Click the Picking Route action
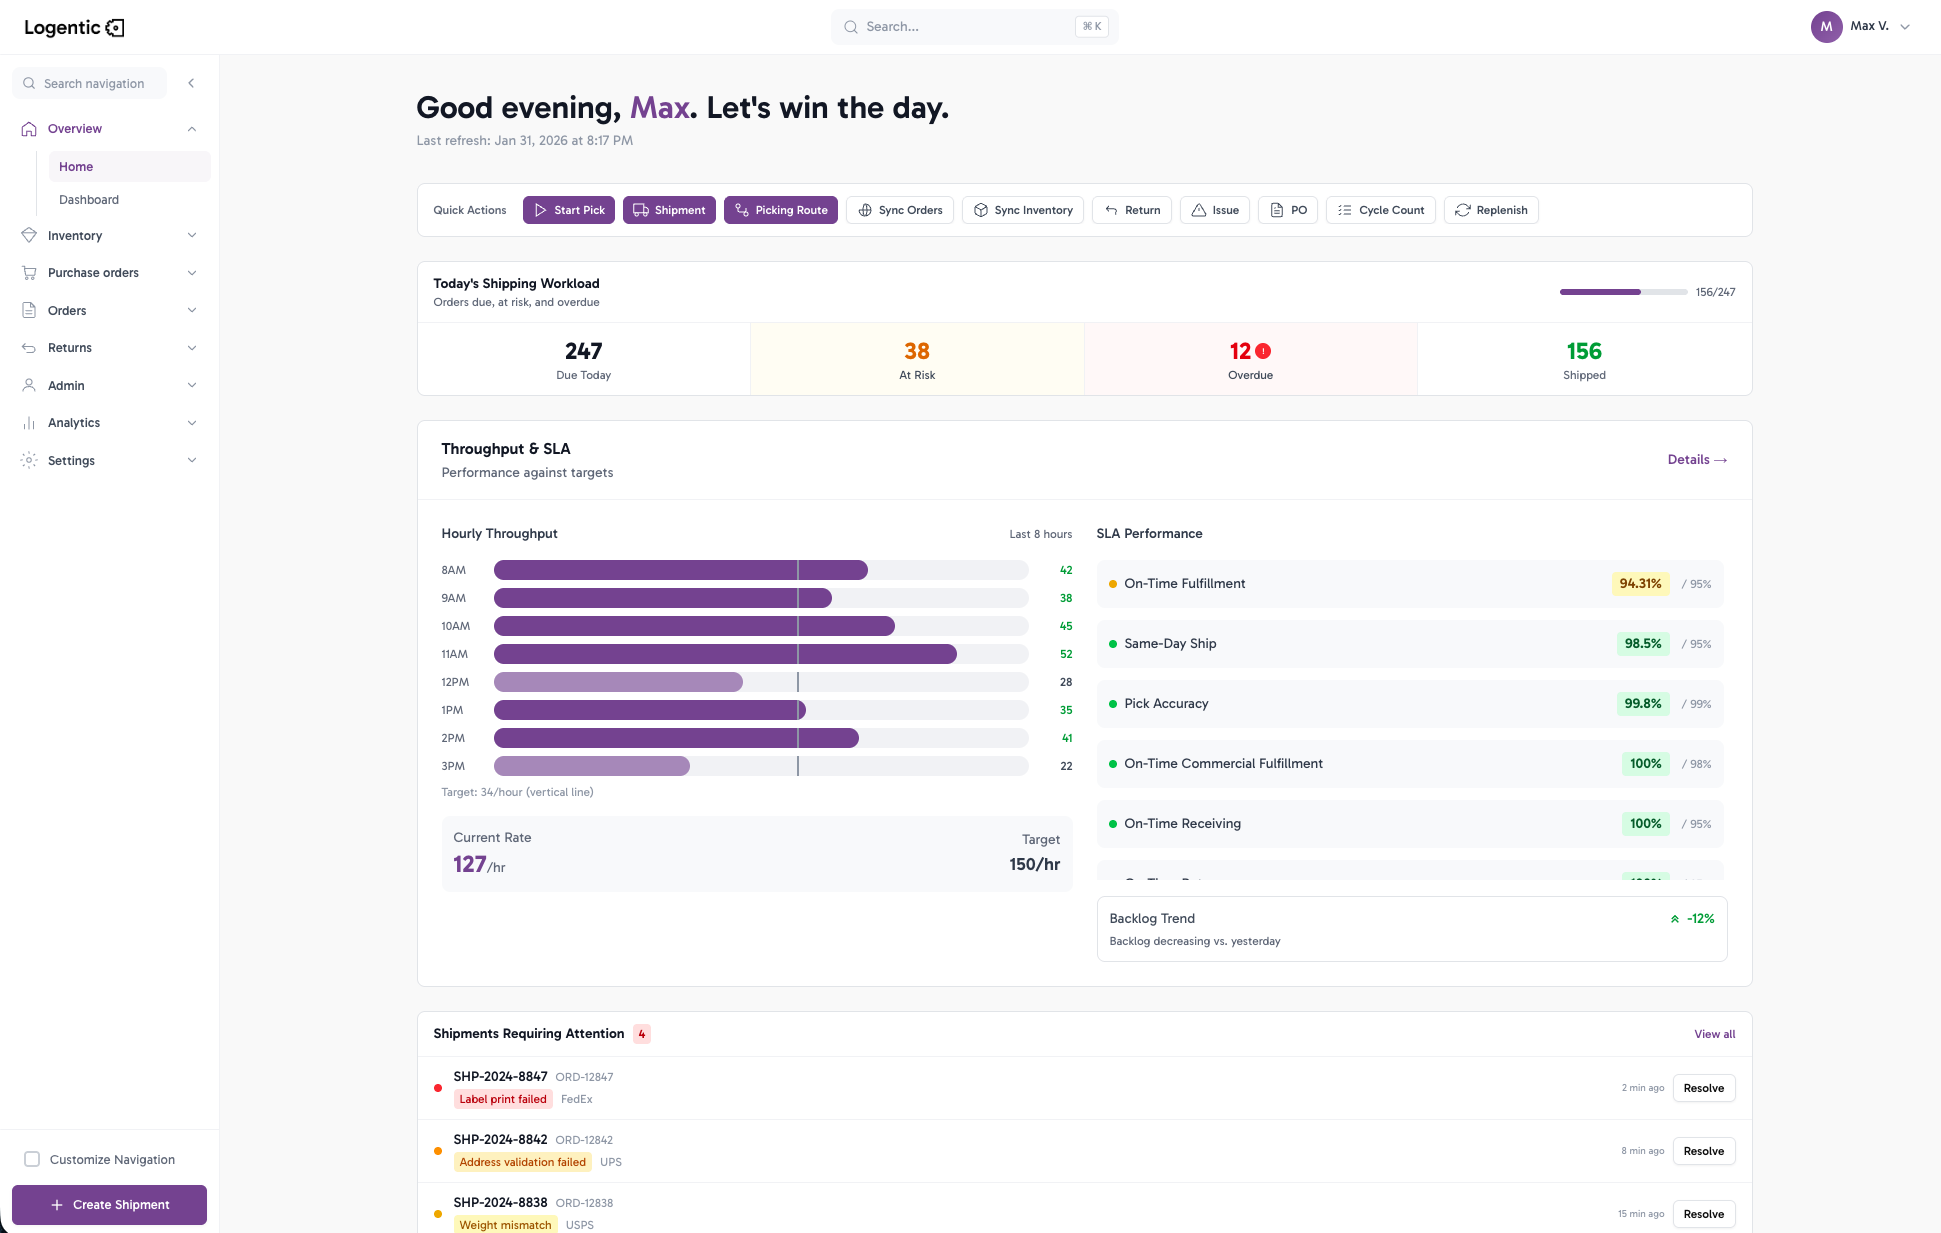Image resolution: width=1941 pixels, height=1233 pixels. (780, 210)
